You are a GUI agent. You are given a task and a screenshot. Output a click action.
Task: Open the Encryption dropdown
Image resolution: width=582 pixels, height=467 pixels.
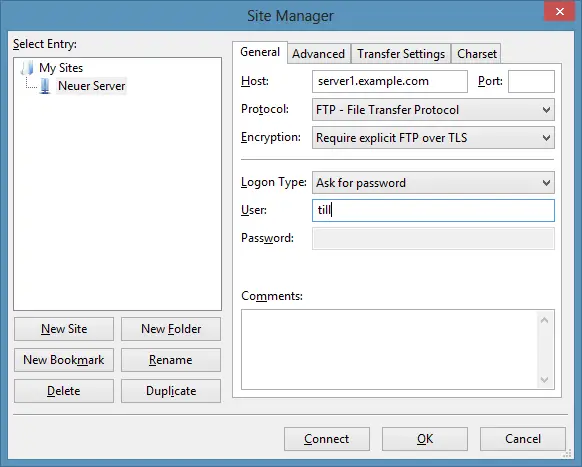coord(433,138)
